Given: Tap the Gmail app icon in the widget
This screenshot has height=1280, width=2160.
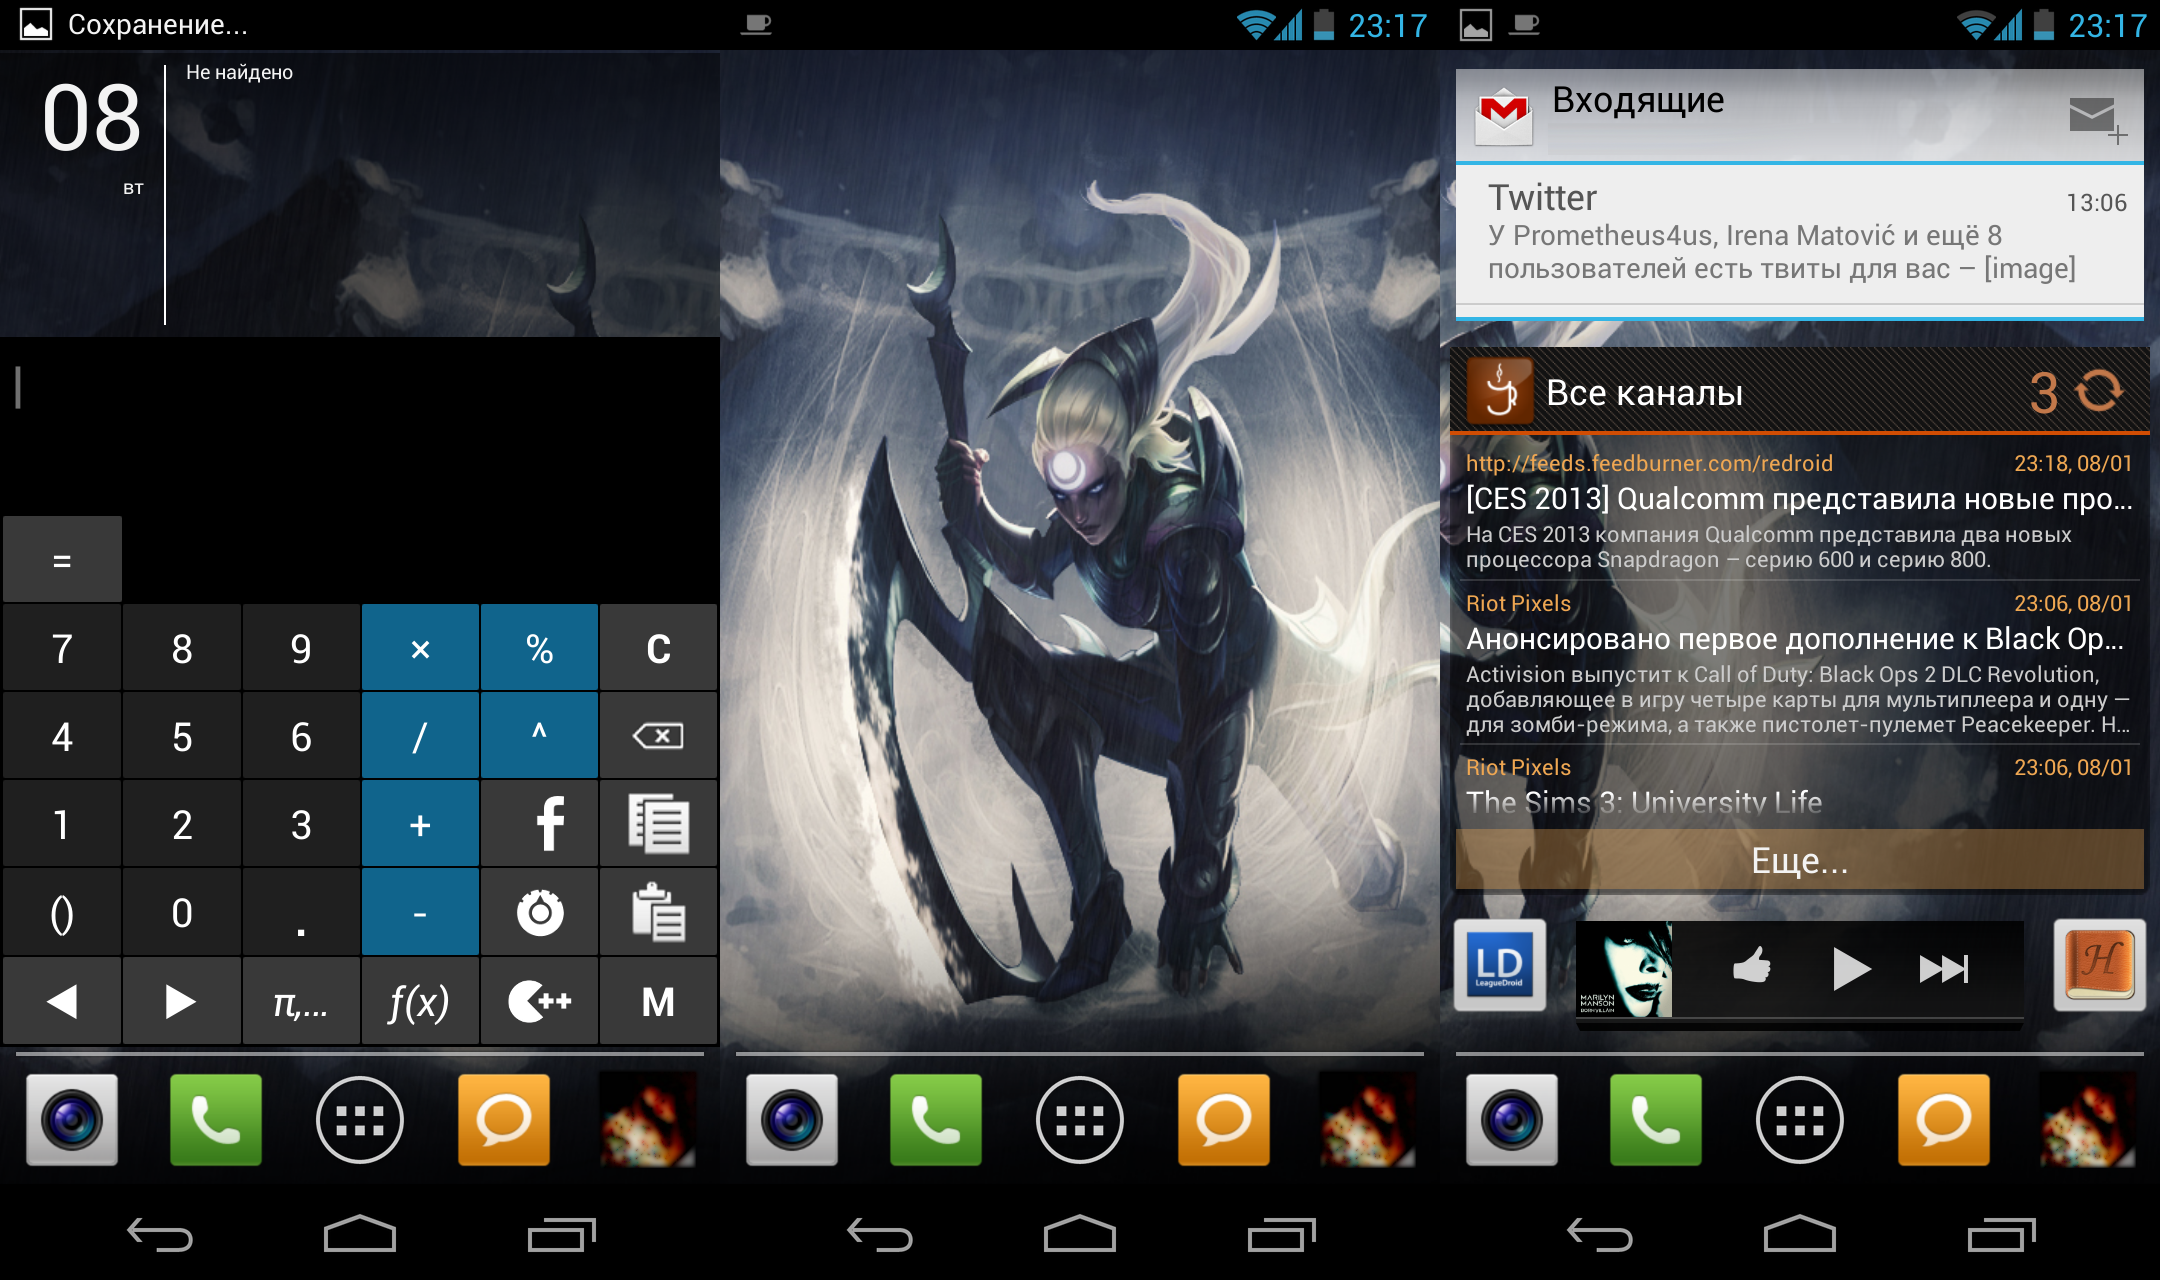Looking at the screenshot, I should click(1504, 116).
